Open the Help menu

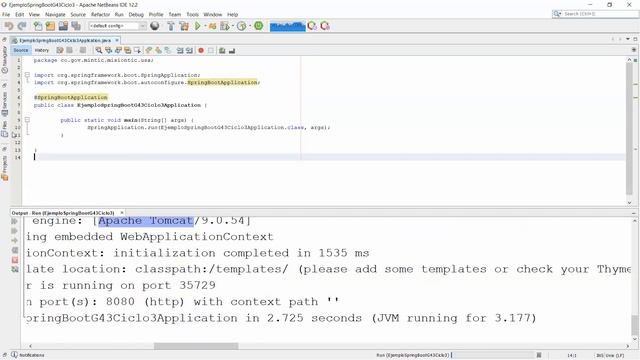click(232, 14)
